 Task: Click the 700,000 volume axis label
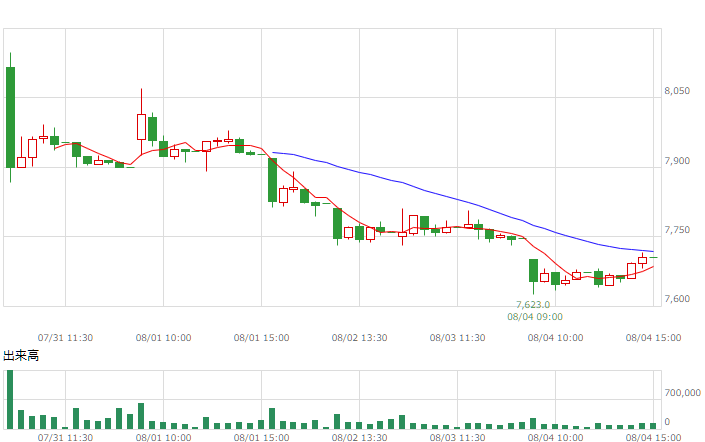pos(683,393)
